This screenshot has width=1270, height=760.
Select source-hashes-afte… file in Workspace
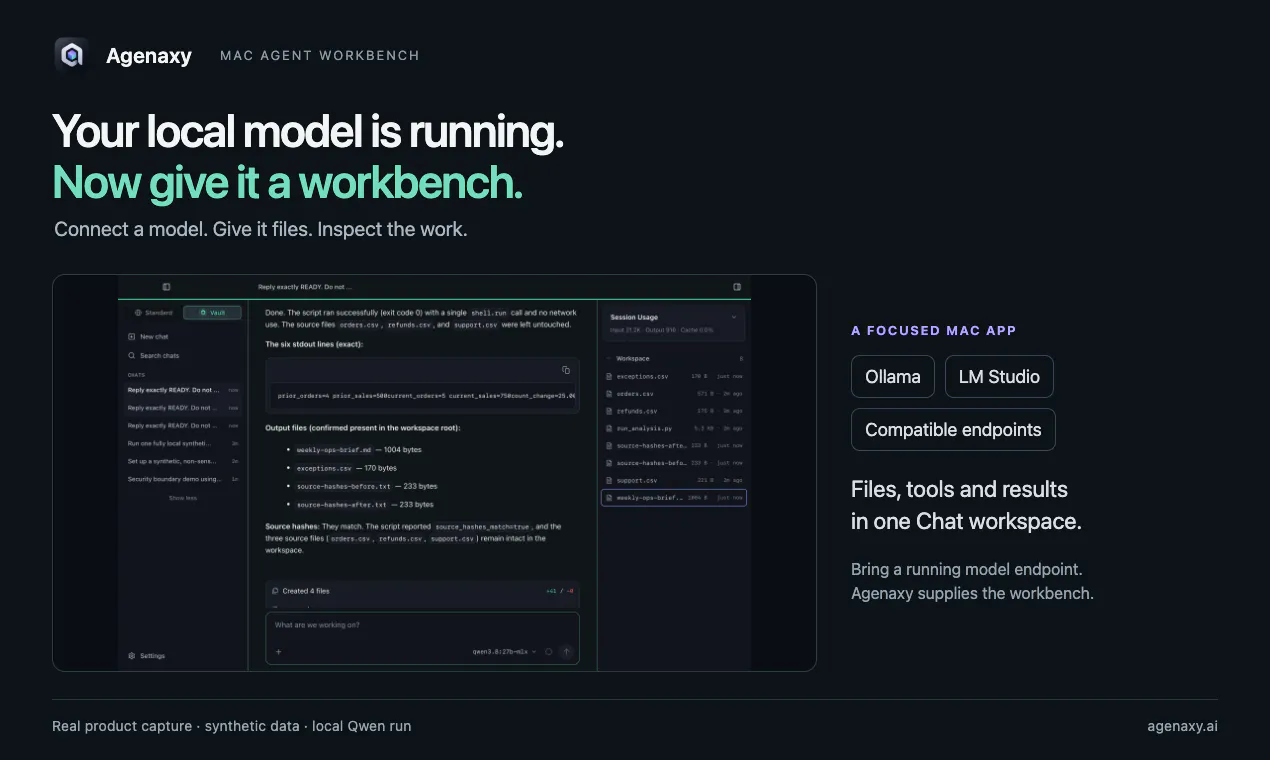click(674, 445)
